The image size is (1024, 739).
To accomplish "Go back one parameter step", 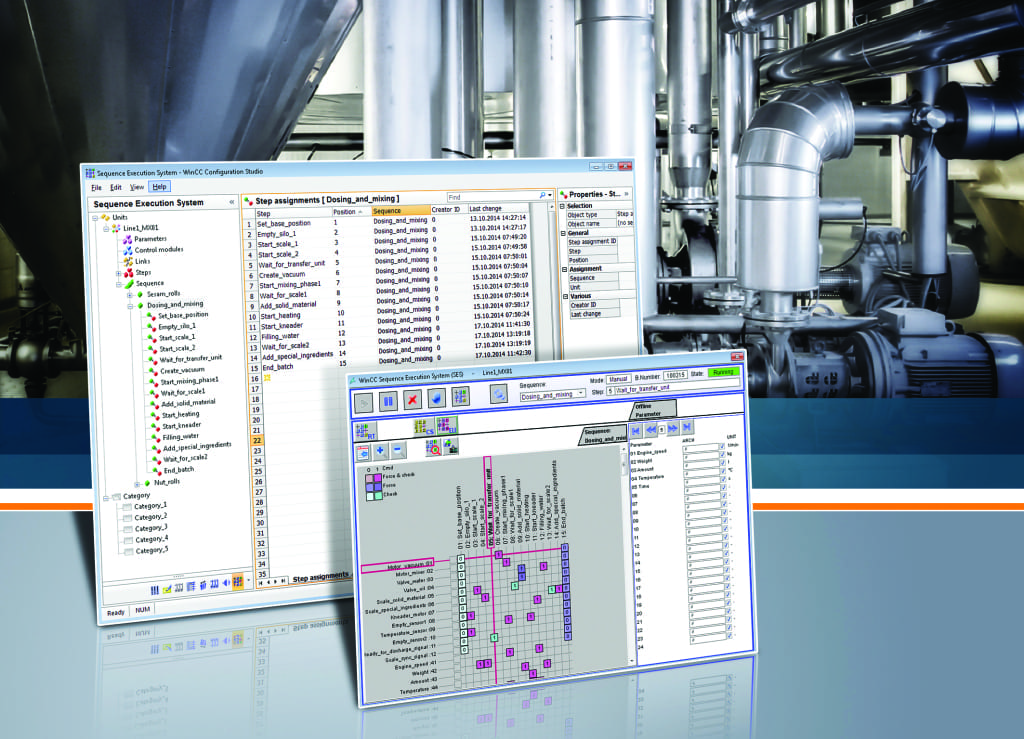I will click(x=651, y=430).
